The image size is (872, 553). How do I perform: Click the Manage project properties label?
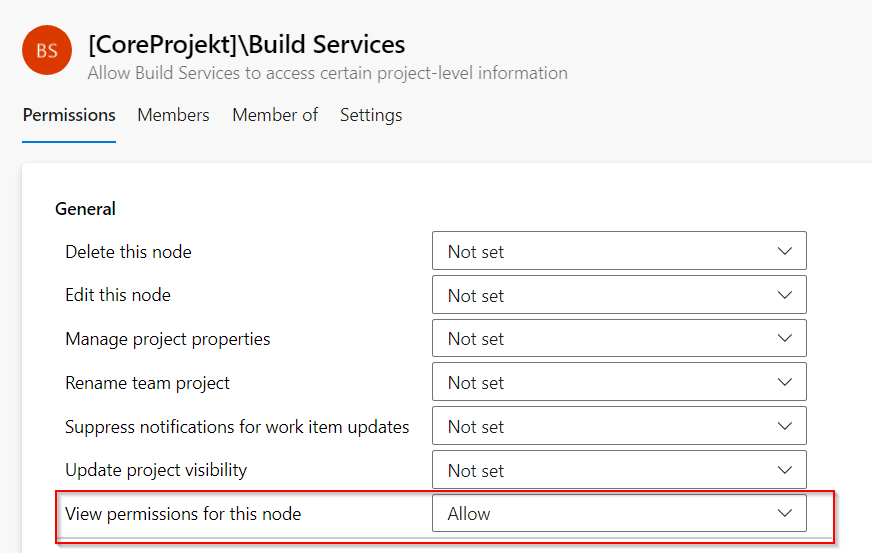(x=168, y=339)
